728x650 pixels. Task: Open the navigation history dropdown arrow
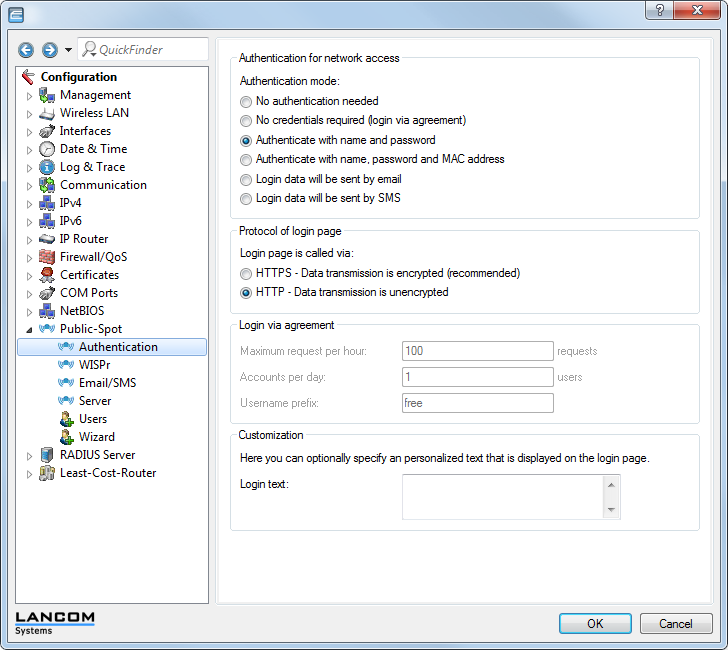click(x=68, y=50)
